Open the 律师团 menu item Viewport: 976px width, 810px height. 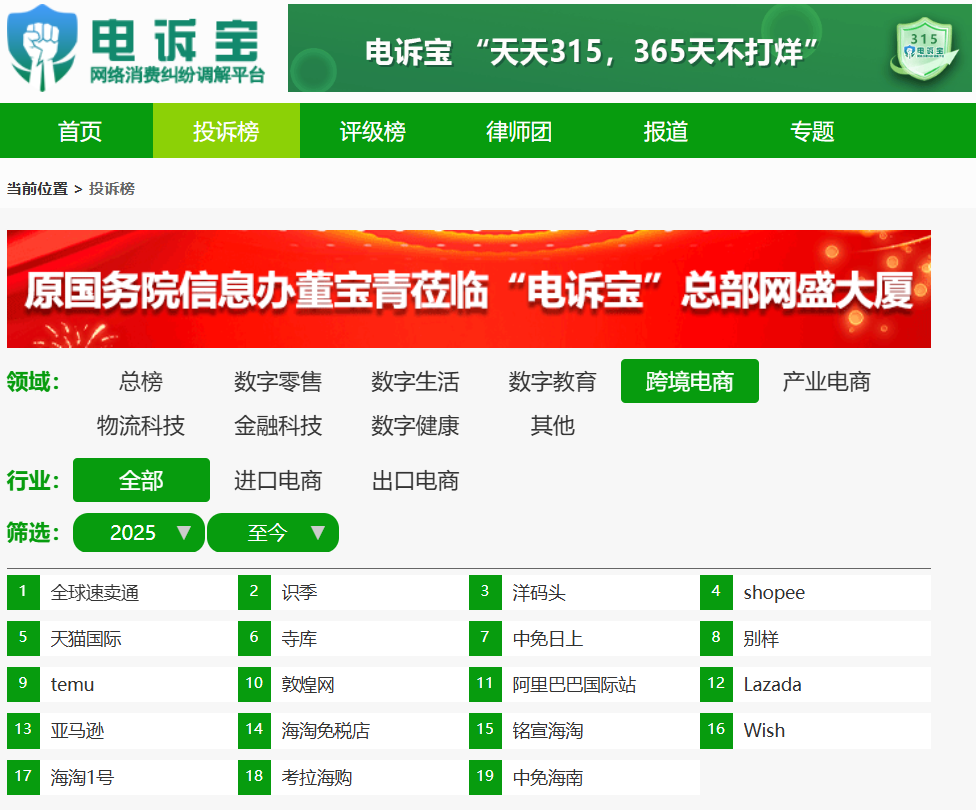519,131
